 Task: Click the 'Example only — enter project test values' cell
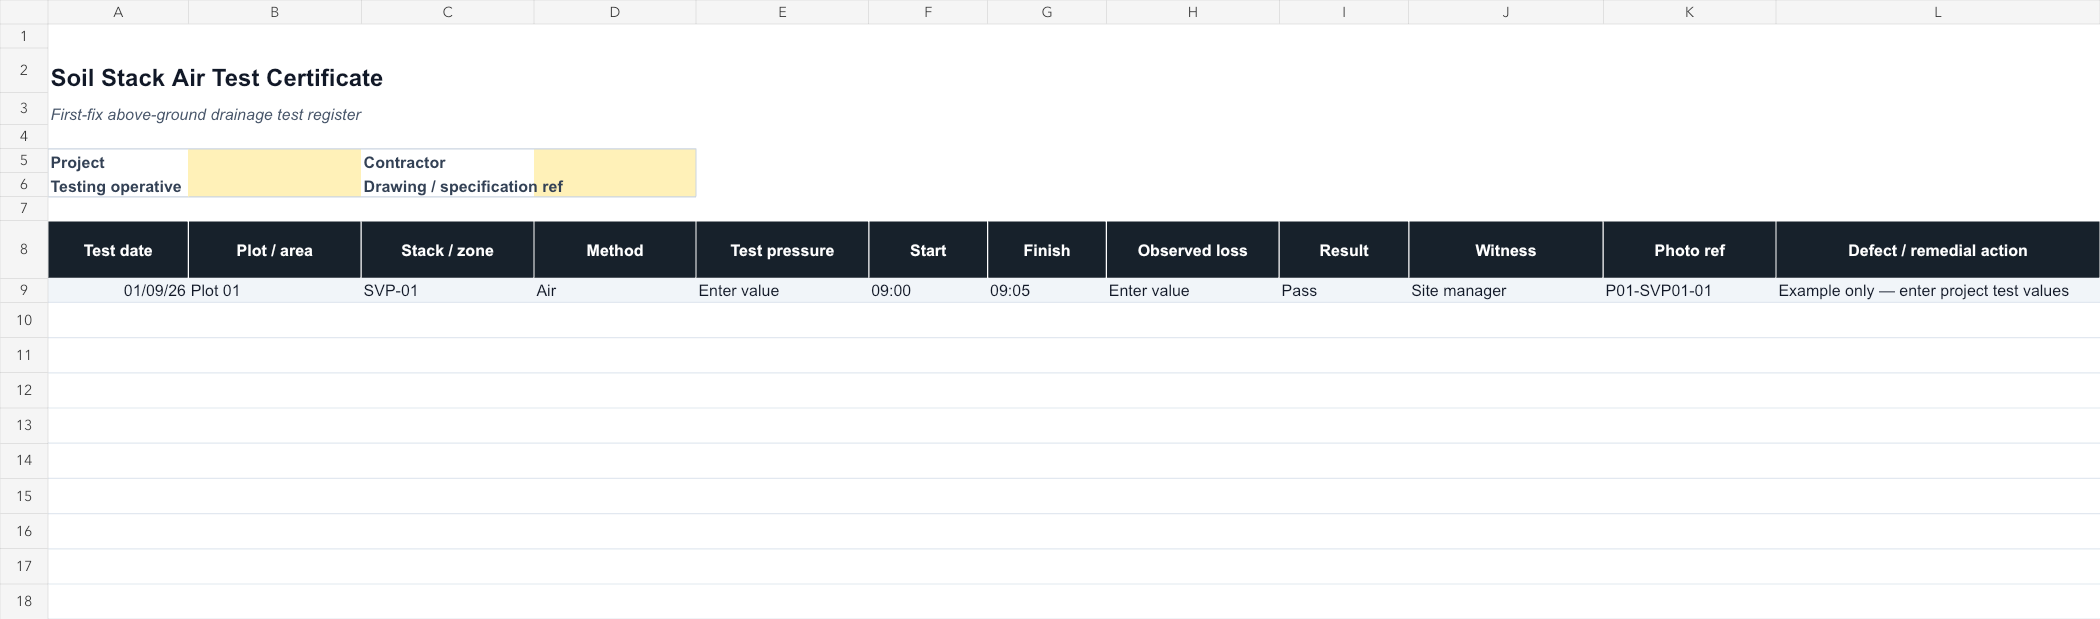pos(1938,290)
